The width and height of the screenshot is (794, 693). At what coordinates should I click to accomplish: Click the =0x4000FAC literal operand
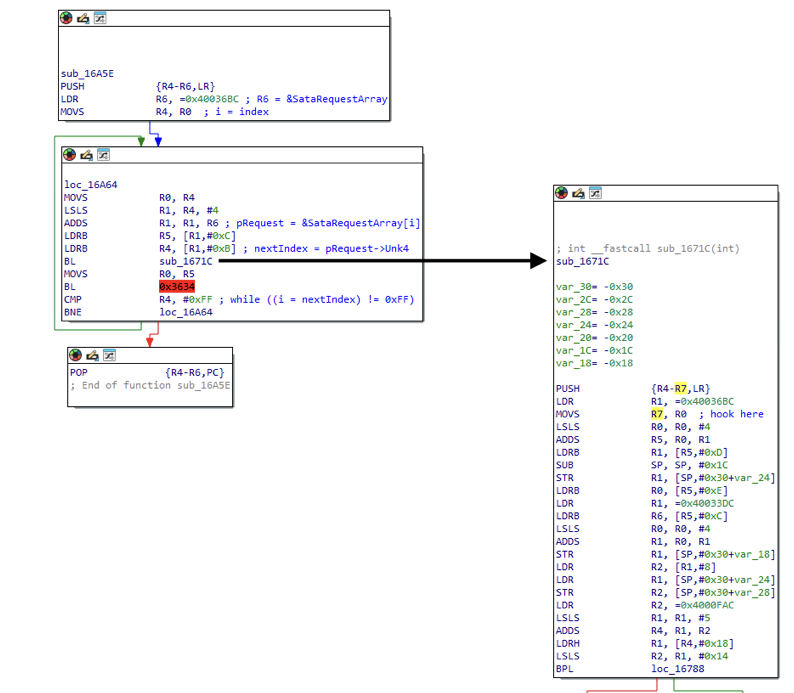pyautogui.click(x=704, y=605)
